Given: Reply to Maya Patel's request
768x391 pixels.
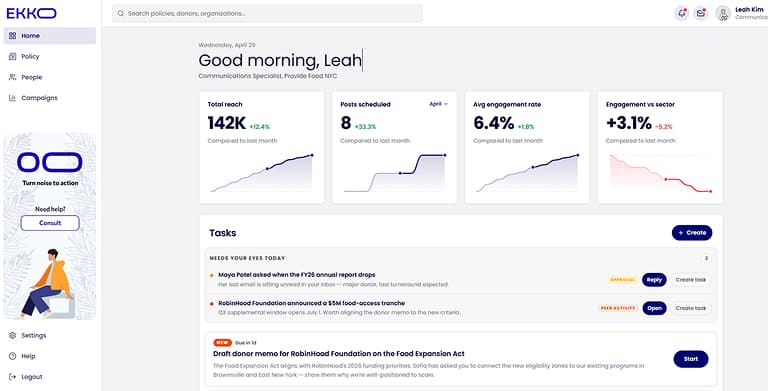Looking at the screenshot, I should [654, 280].
